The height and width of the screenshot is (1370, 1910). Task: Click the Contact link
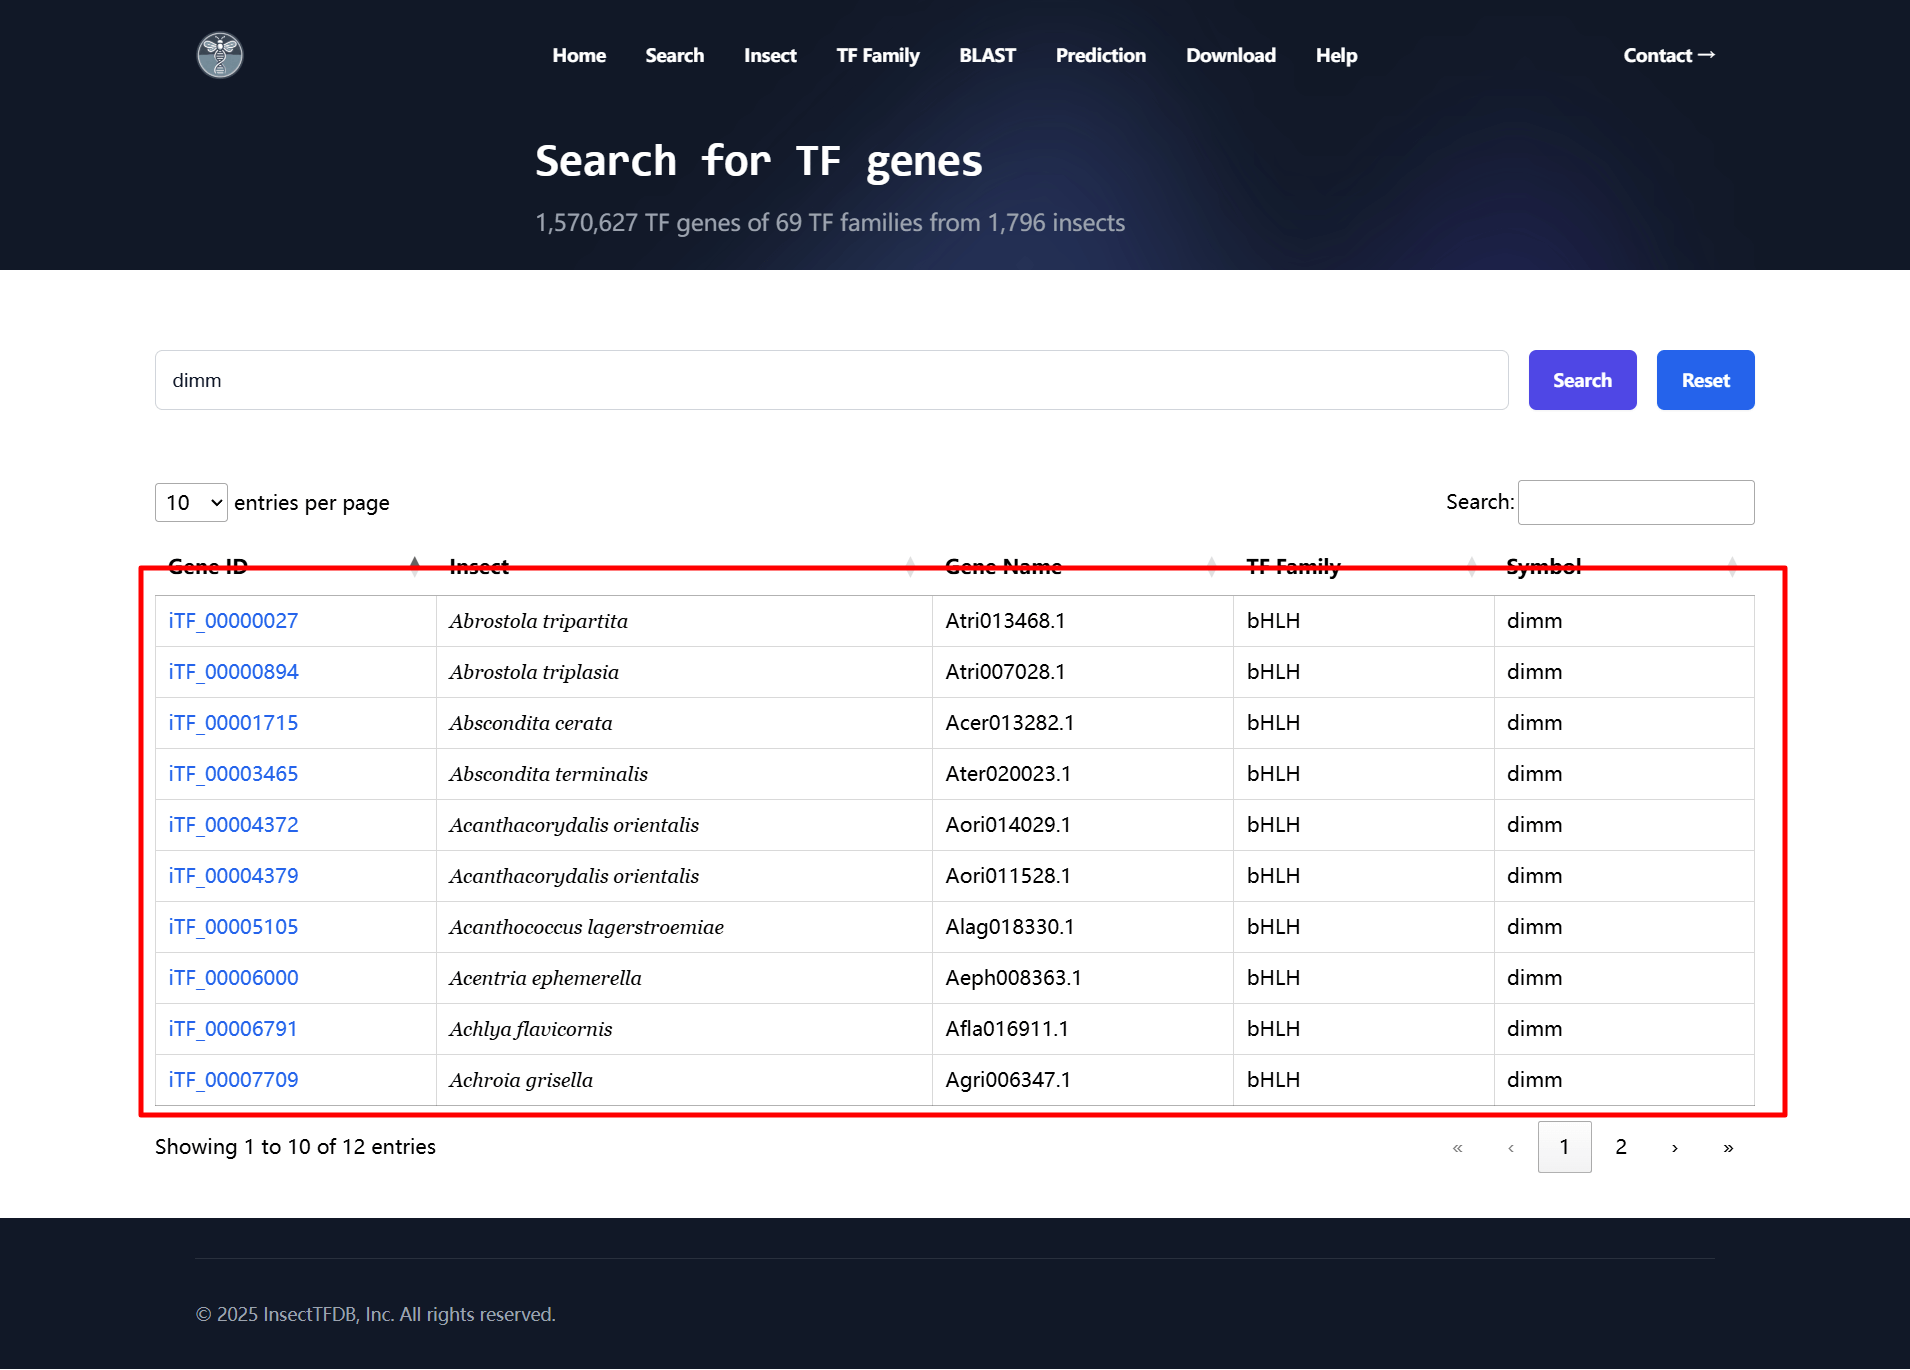[x=1668, y=55]
